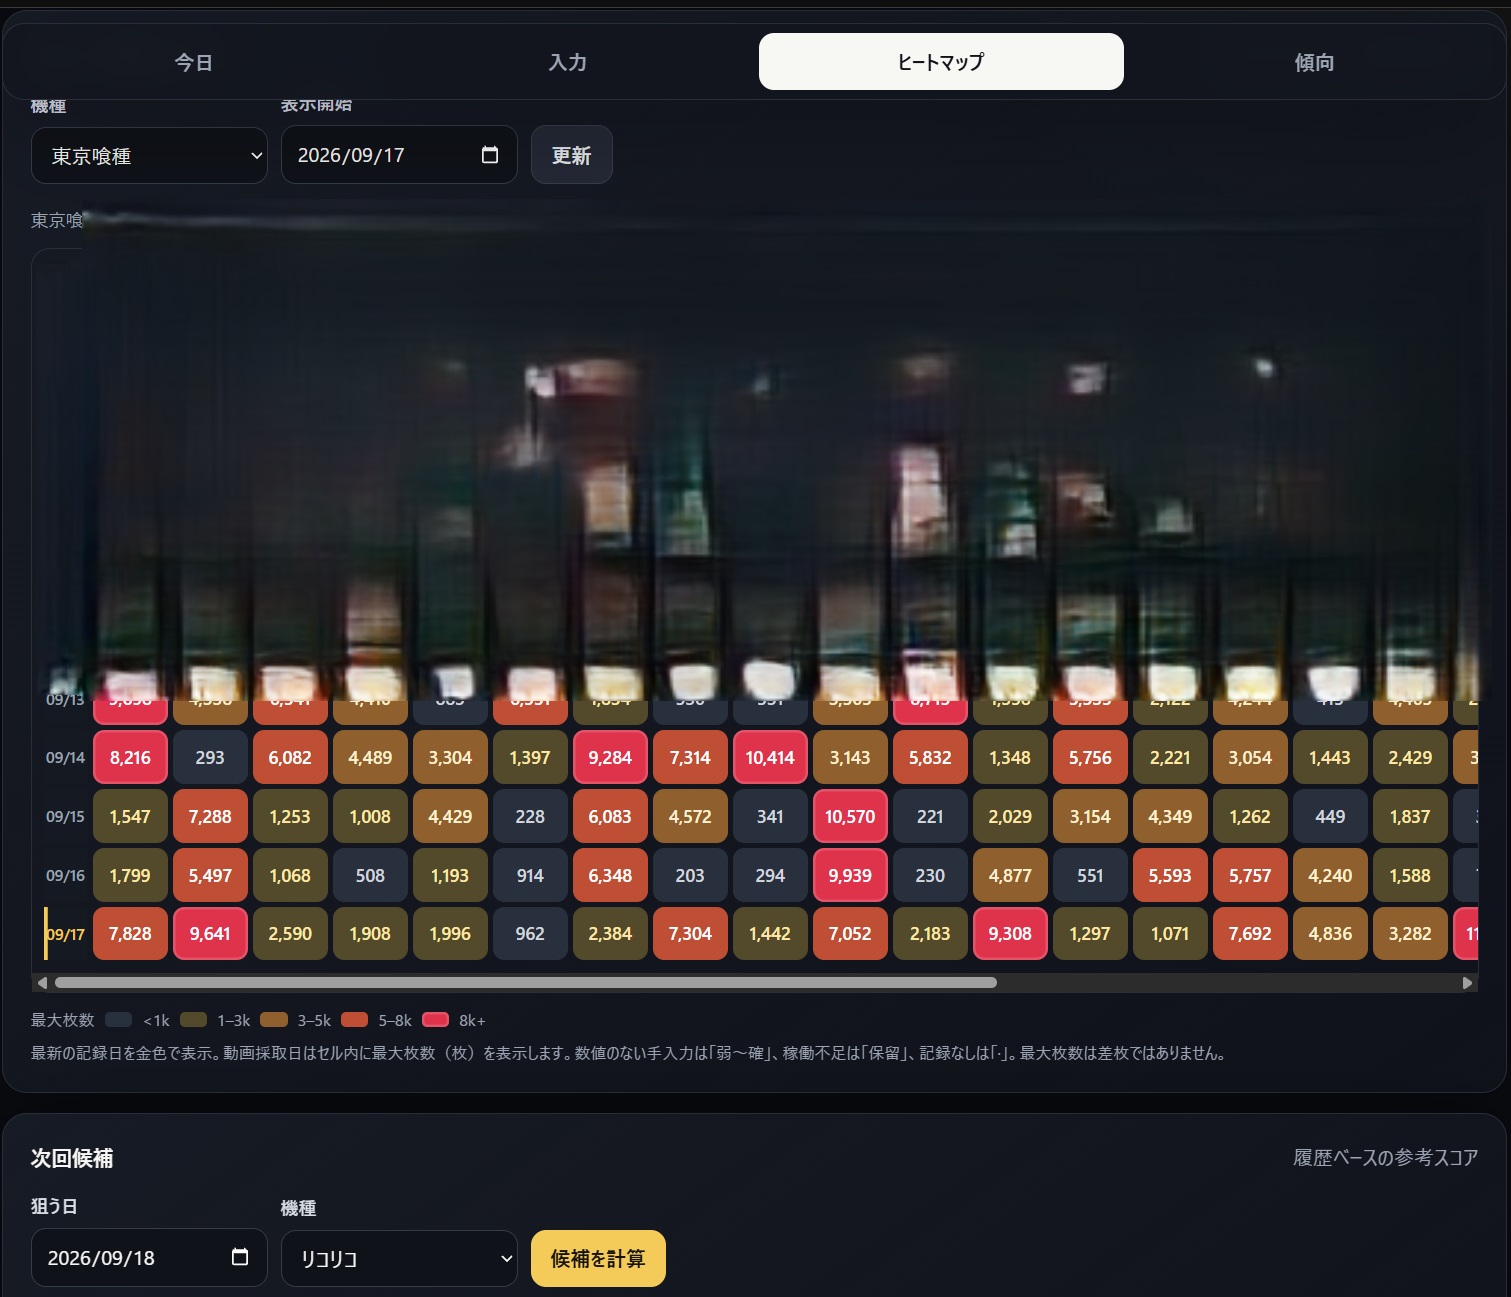
Task: Select the 9,641 cell on 09/17
Action: [210, 933]
